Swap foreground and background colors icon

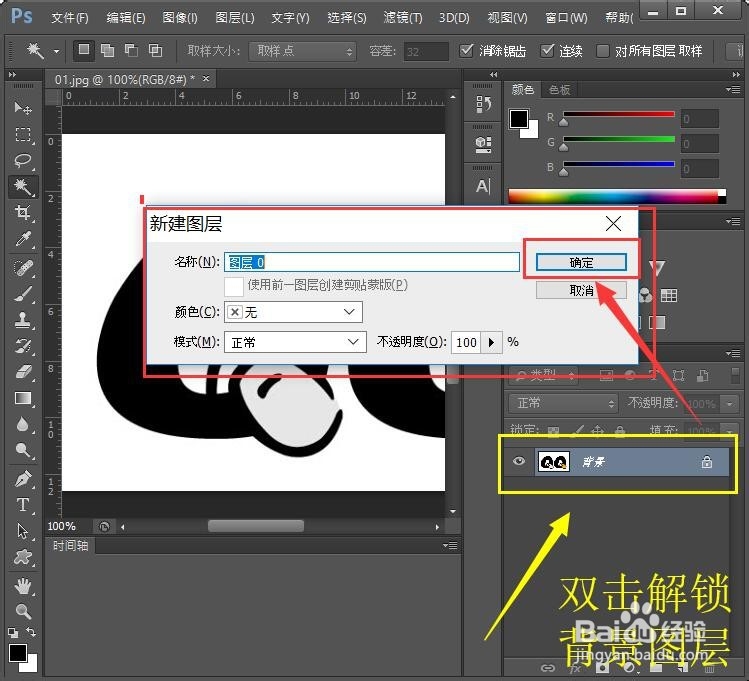point(31,632)
